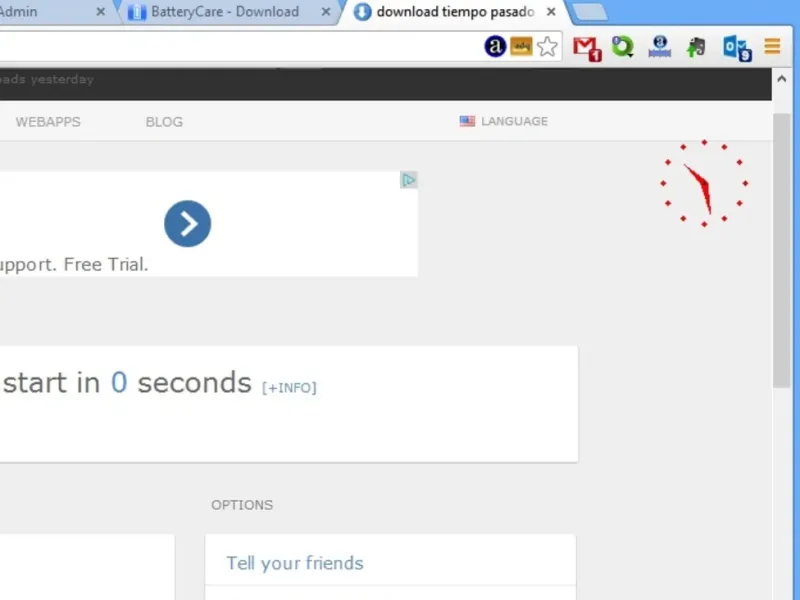800x600 pixels.
Task: Click the Tell your friends link
Action: coord(295,563)
